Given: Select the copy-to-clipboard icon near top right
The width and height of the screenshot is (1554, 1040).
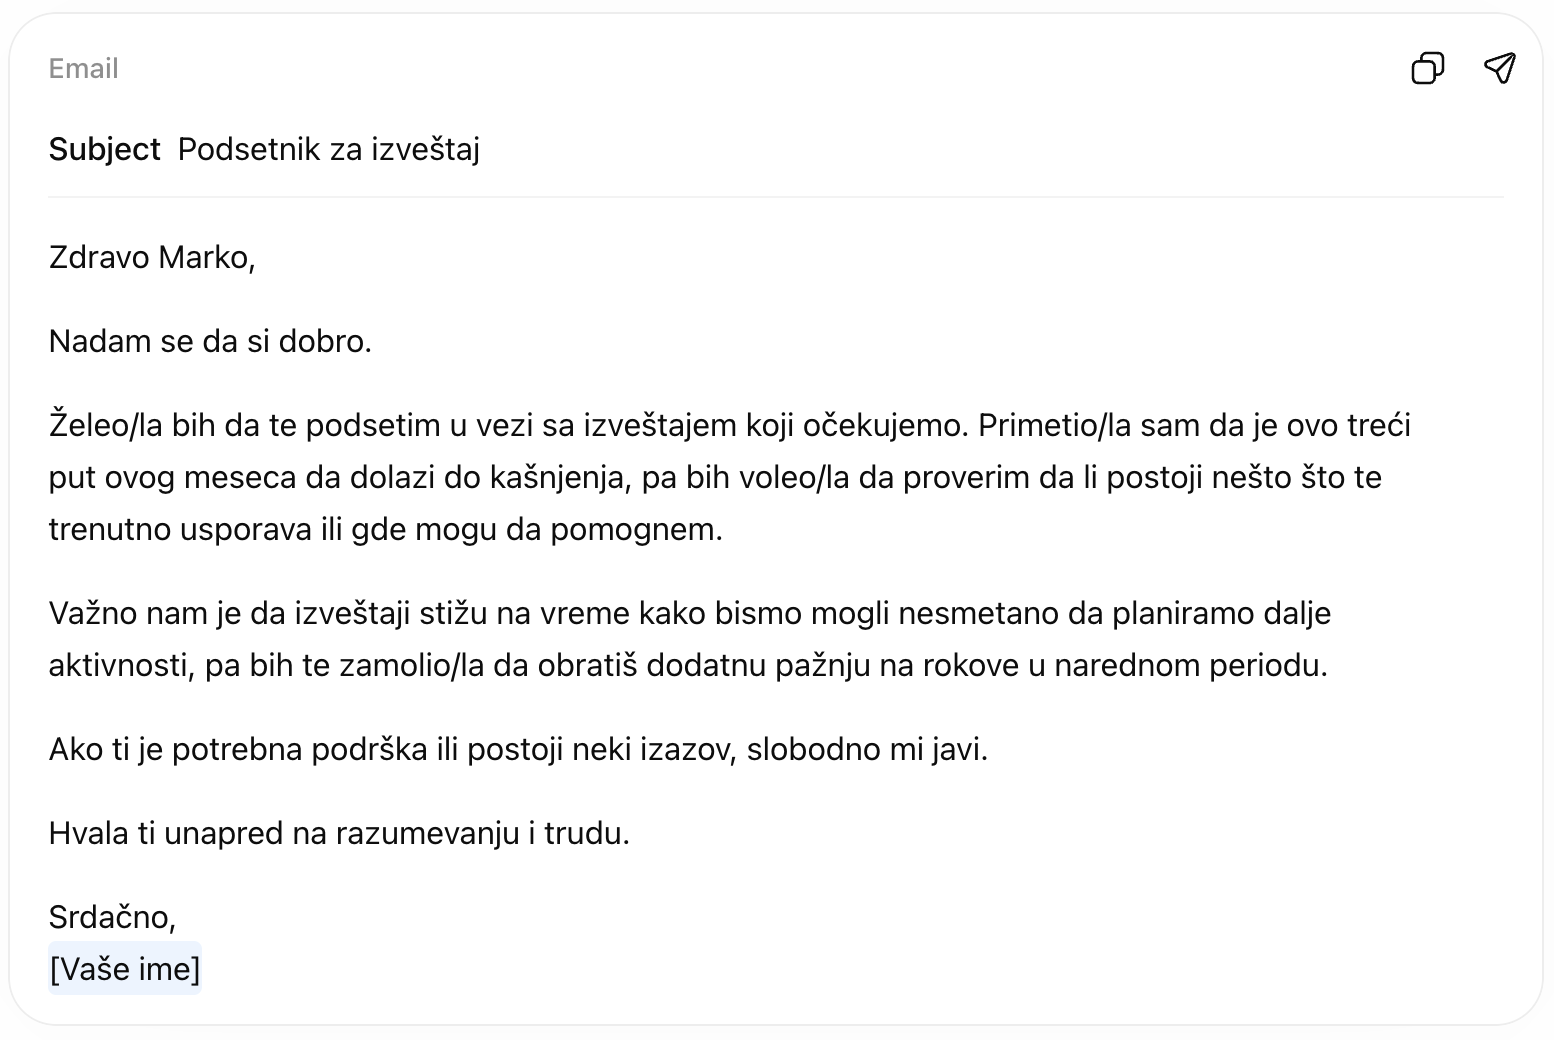Looking at the screenshot, I should click(x=1427, y=68).
